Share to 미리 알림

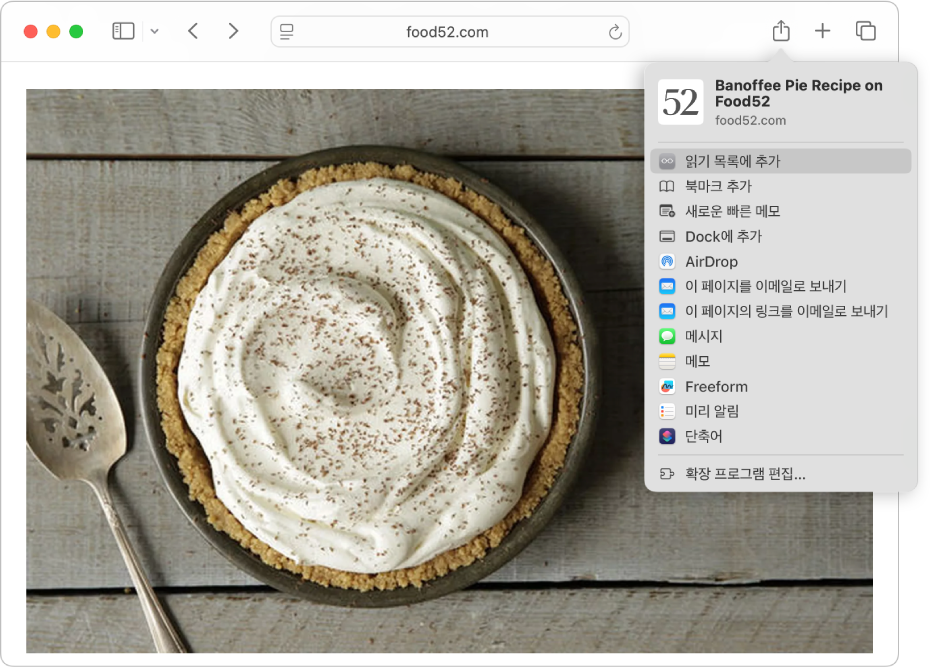pyautogui.click(x=780, y=411)
